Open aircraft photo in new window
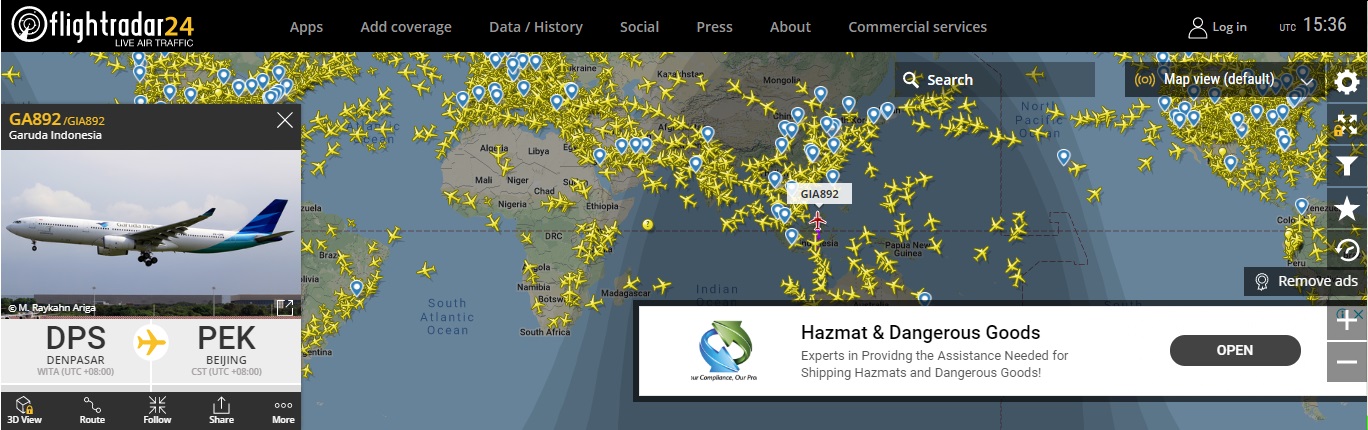Viewport: 1368px width, 430px height. tap(285, 308)
